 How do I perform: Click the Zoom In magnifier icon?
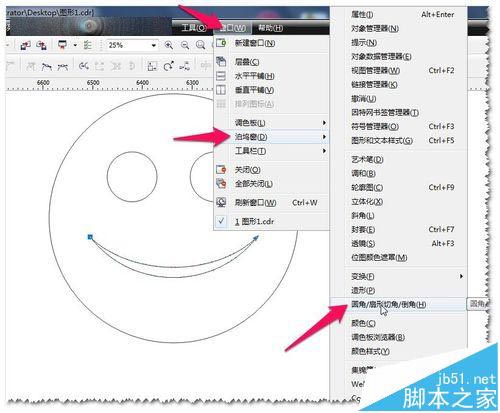169,45
